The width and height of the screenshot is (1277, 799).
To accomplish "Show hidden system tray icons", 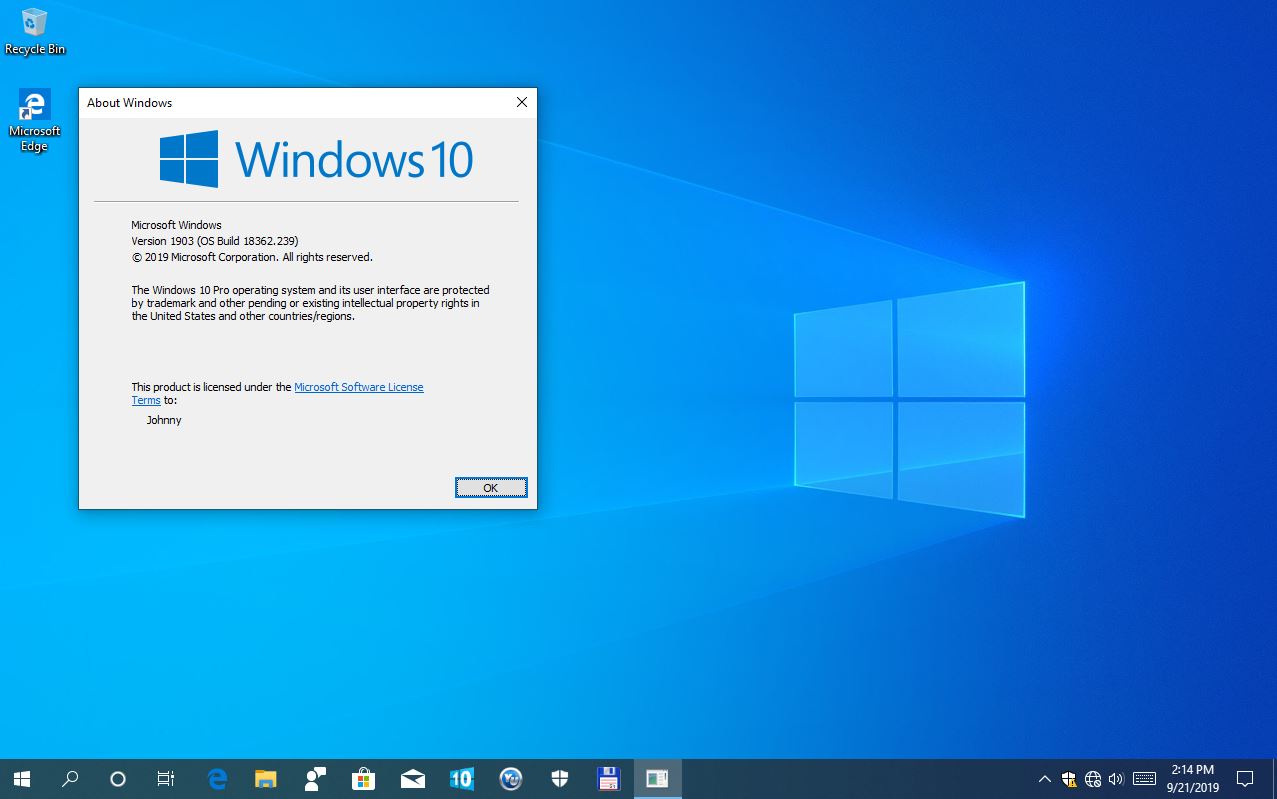I will 1045,779.
